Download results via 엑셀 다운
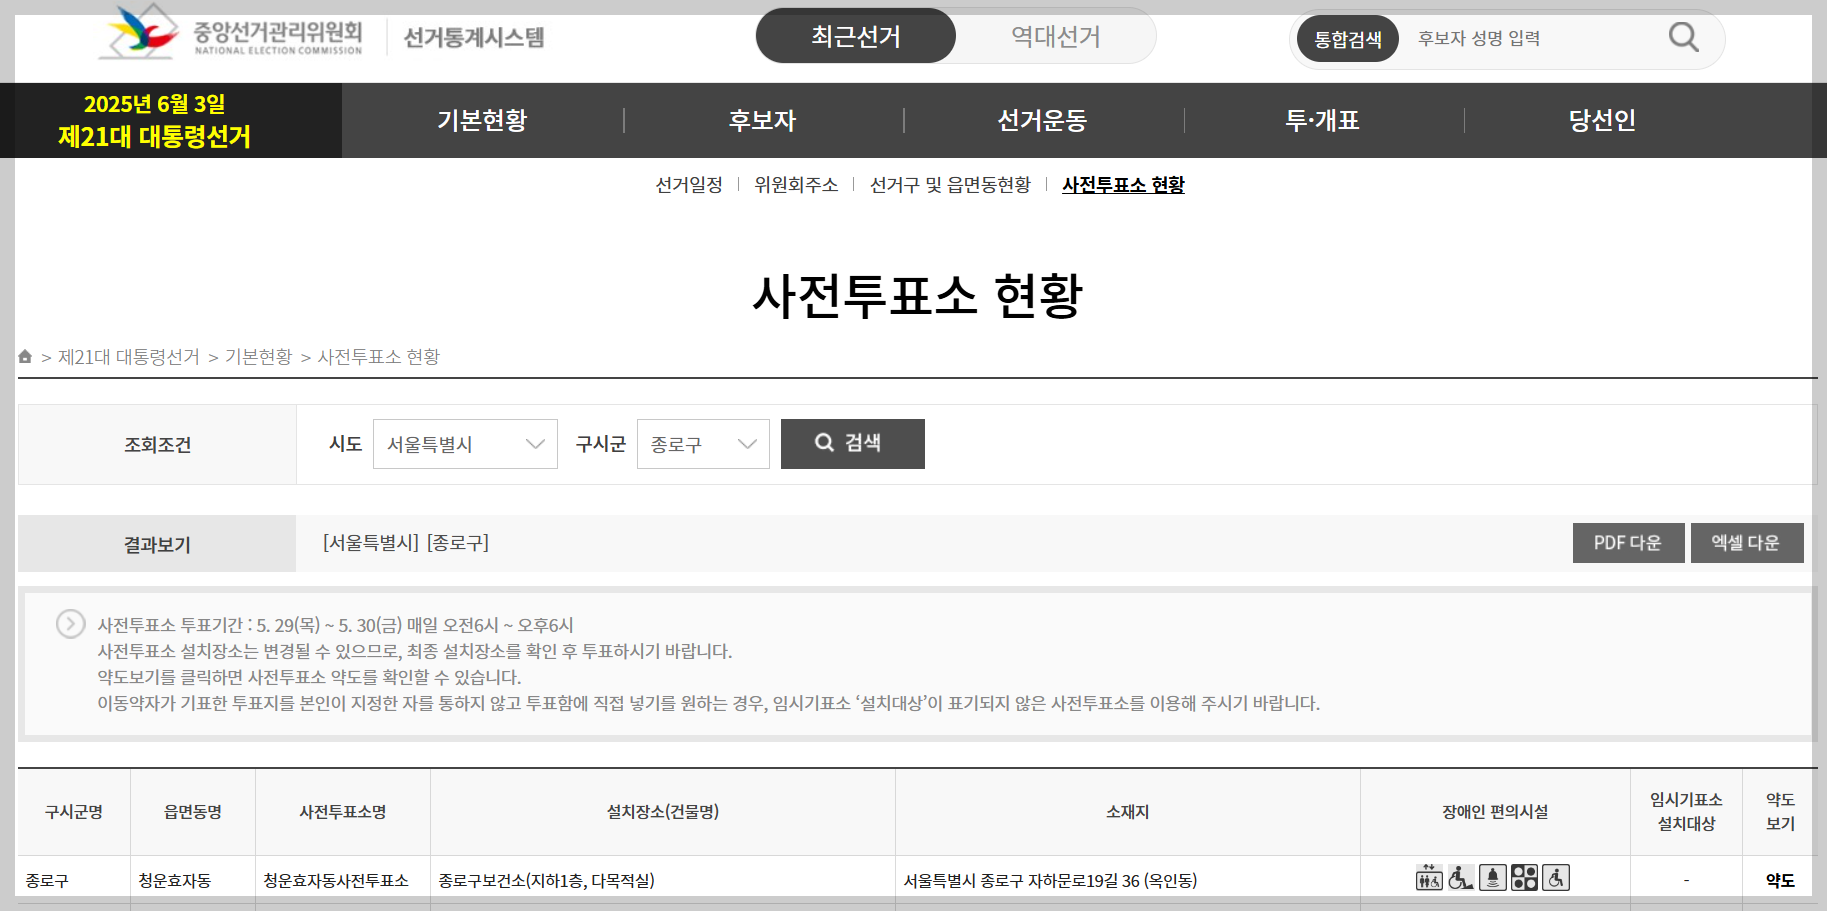The height and width of the screenshot is (911, 1827). [x=1747, y=543]
